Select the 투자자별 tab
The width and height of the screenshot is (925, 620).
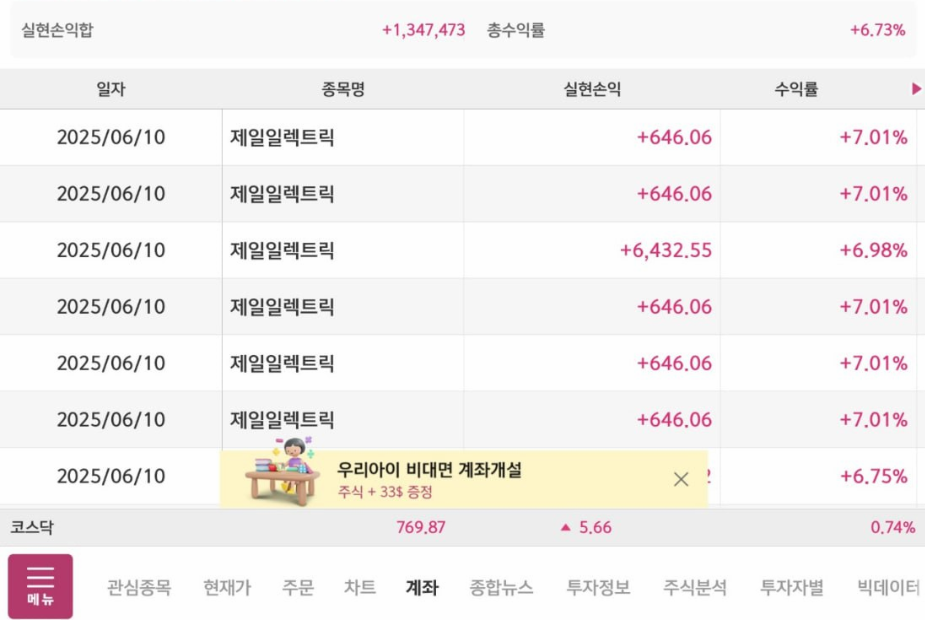792,588
